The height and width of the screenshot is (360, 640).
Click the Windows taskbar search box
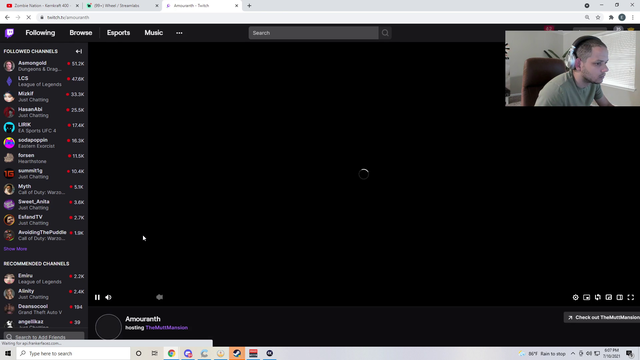pyautogui.click(x=73, y=353)
